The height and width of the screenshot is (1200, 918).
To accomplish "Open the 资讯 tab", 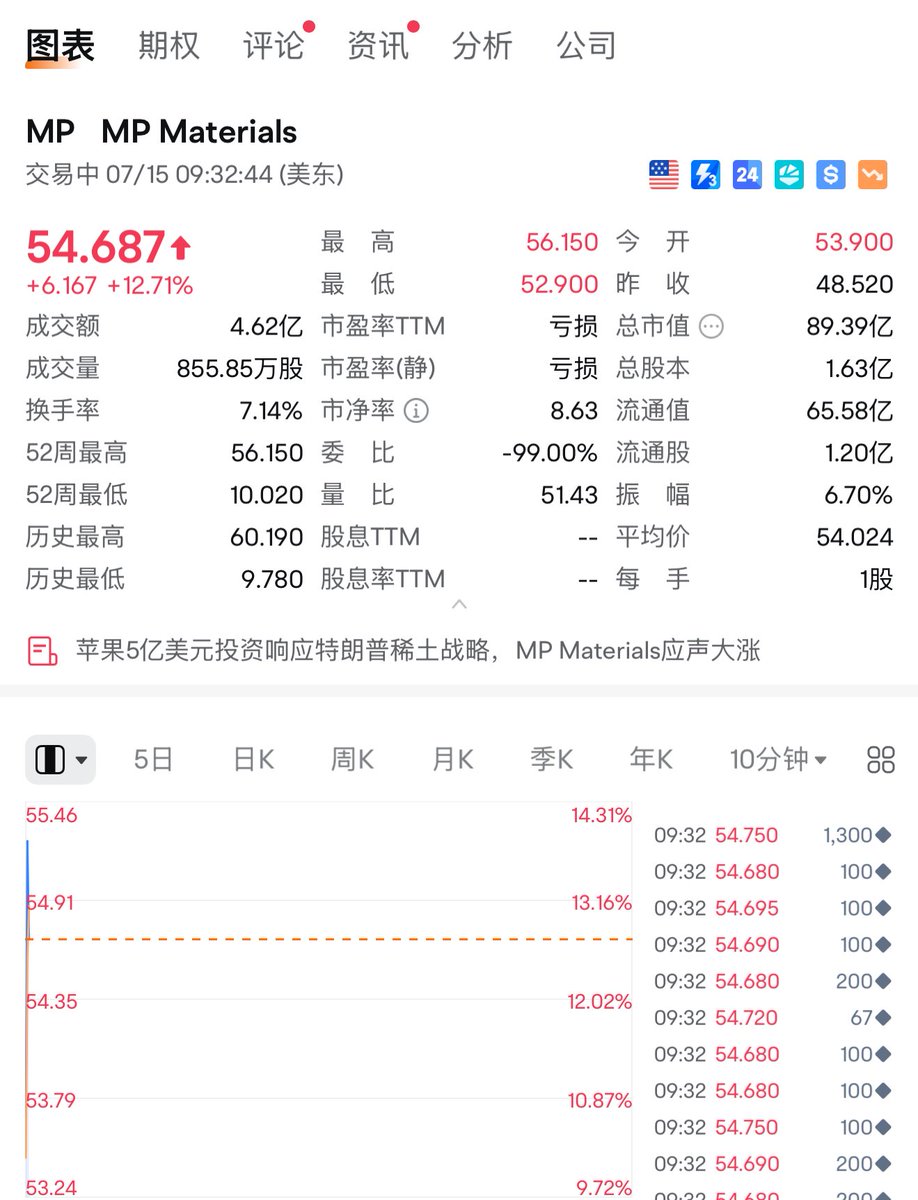I will (x=378, y=45).
